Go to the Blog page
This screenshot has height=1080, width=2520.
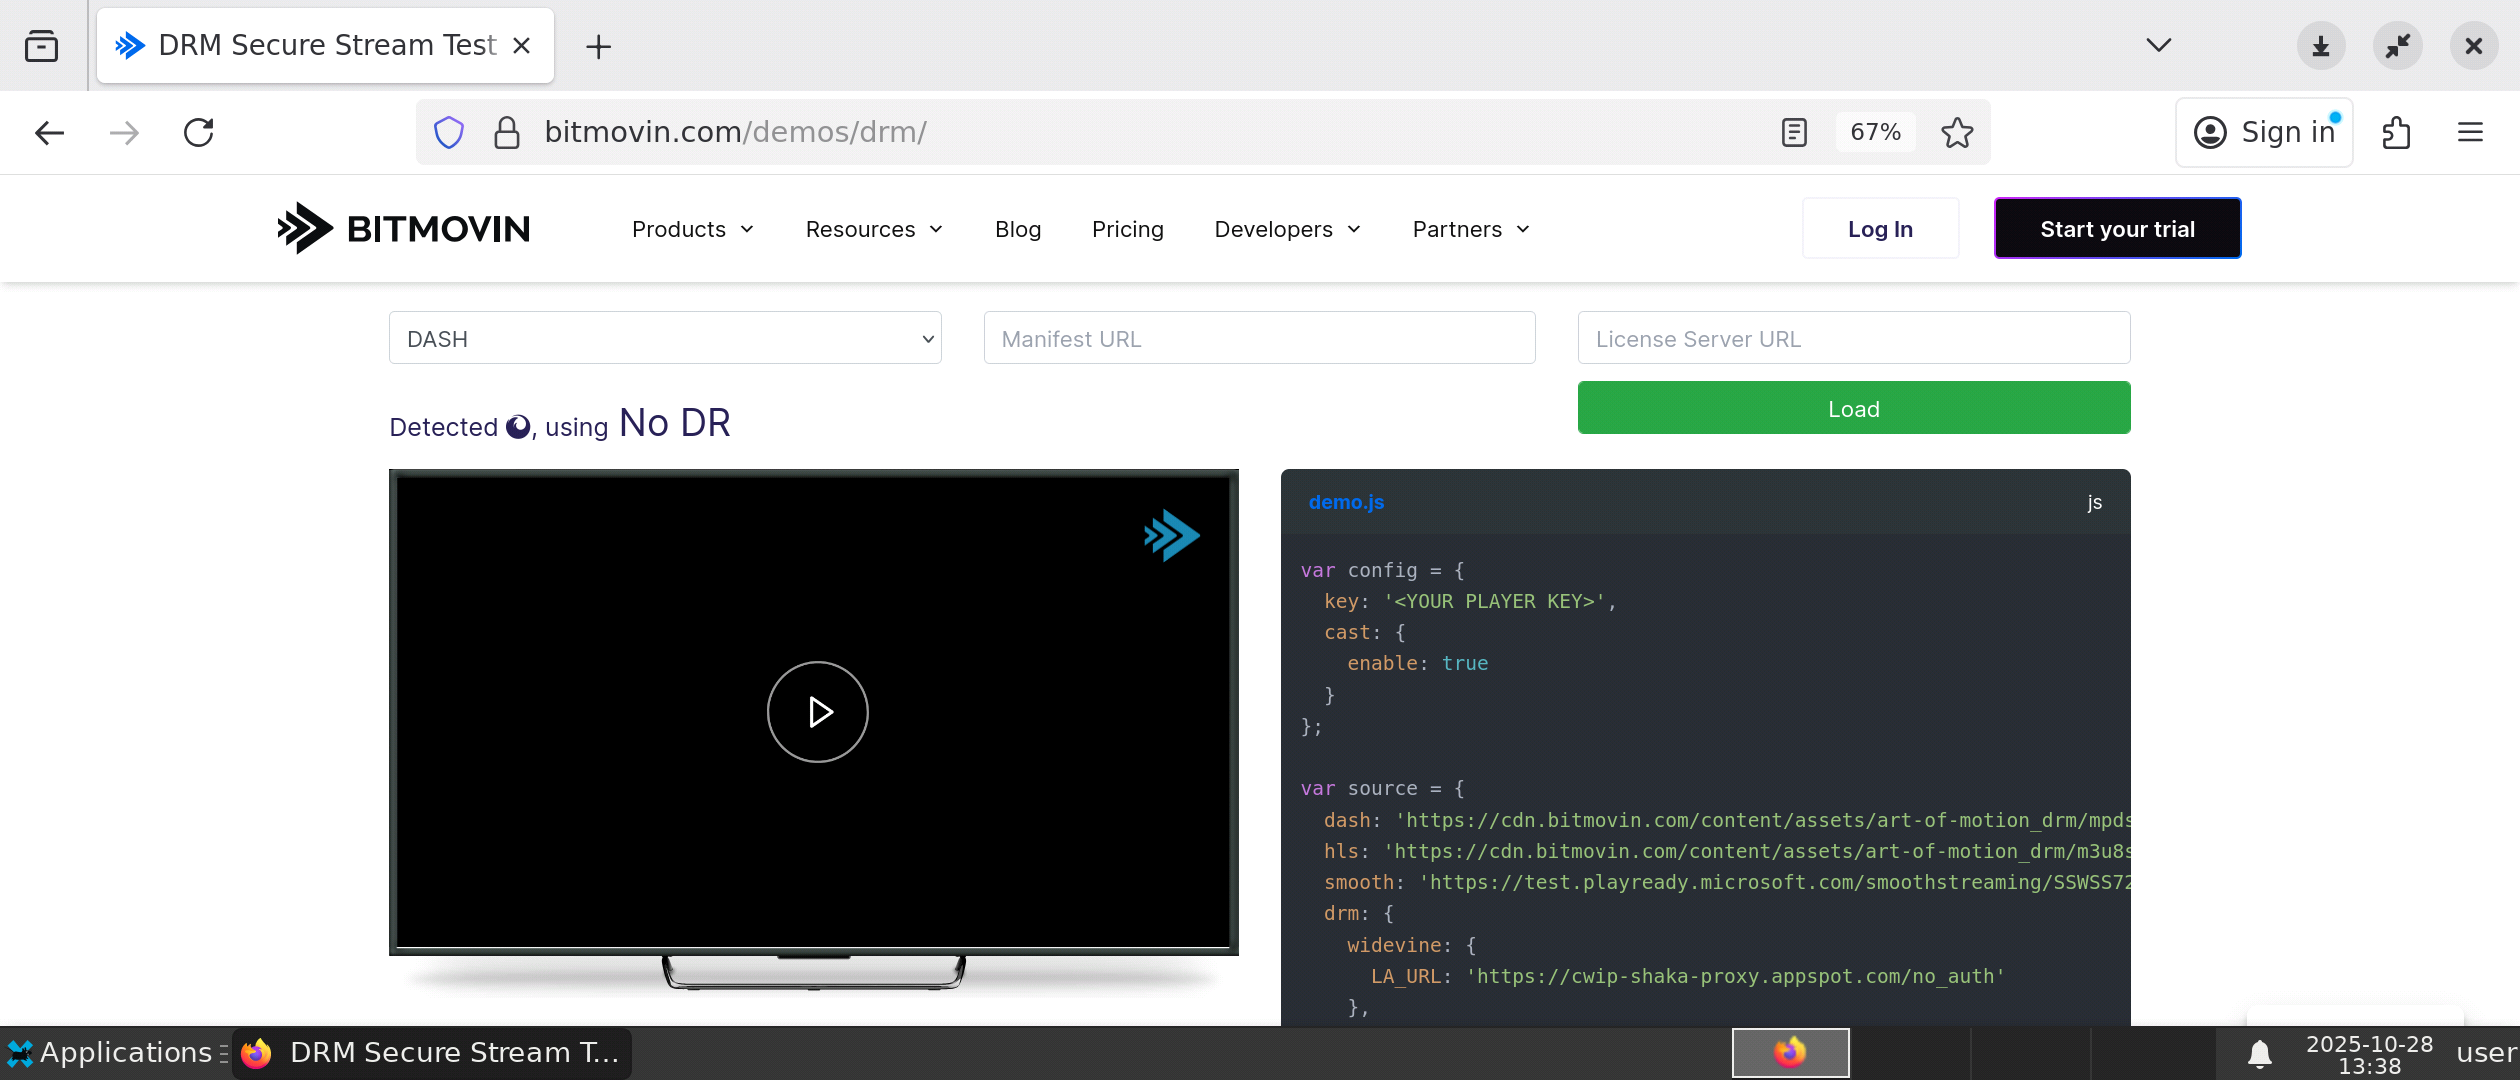coord(1017,229)
